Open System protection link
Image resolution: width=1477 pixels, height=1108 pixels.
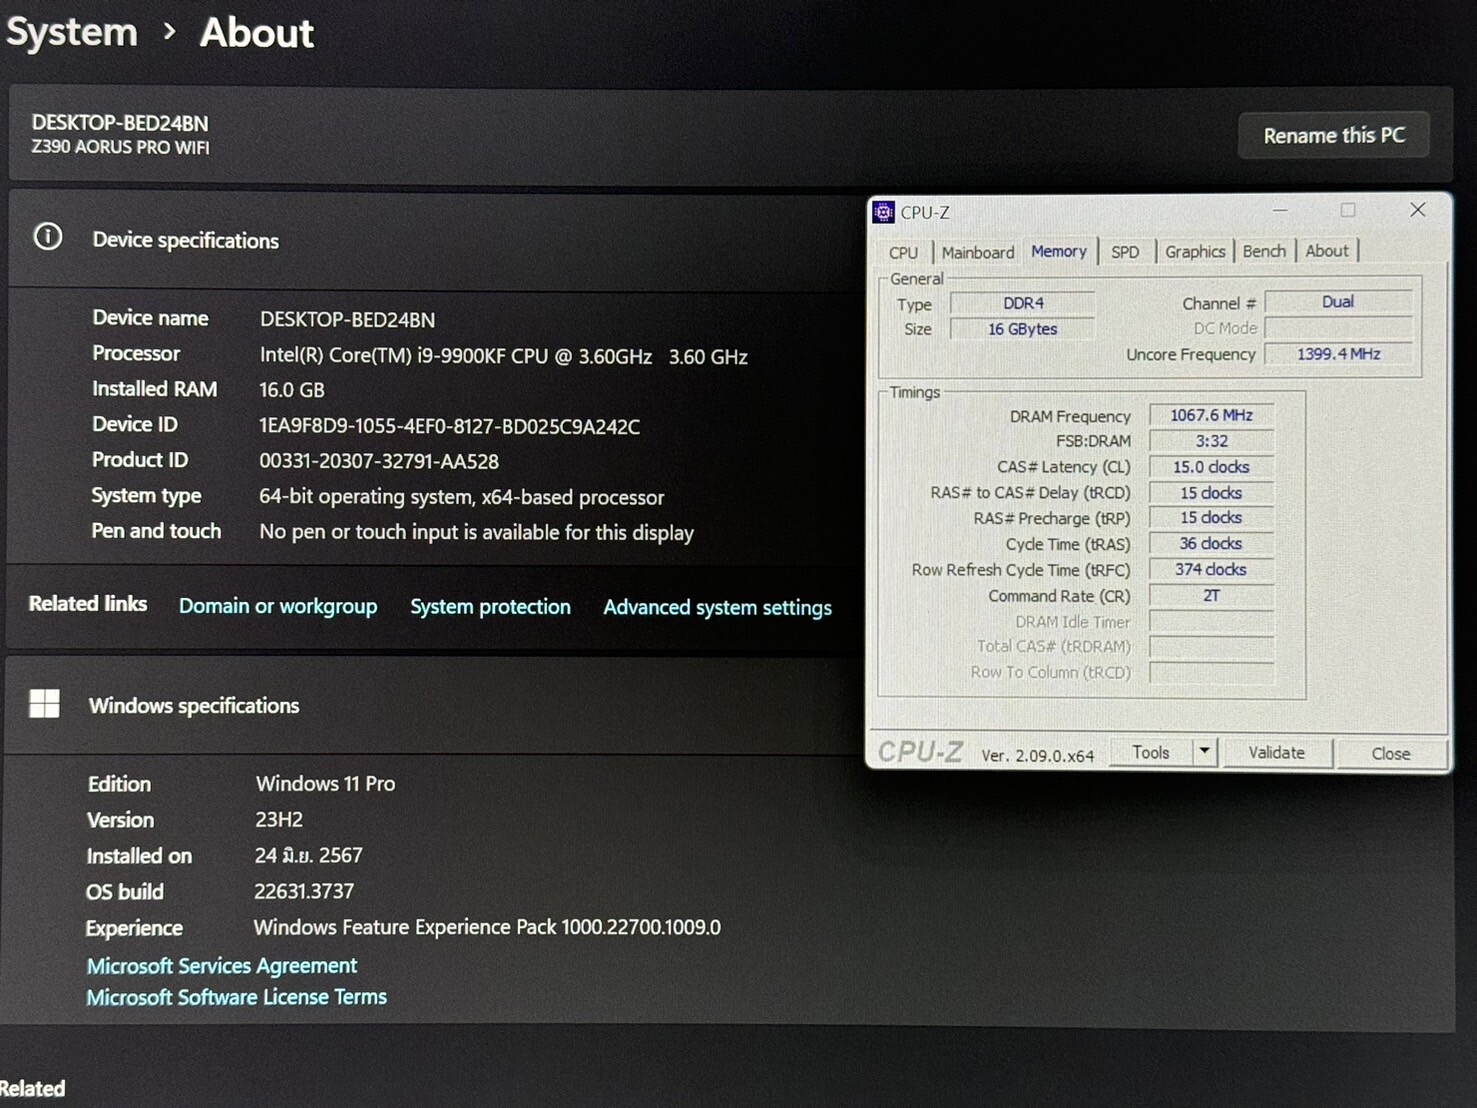(490, 607)
